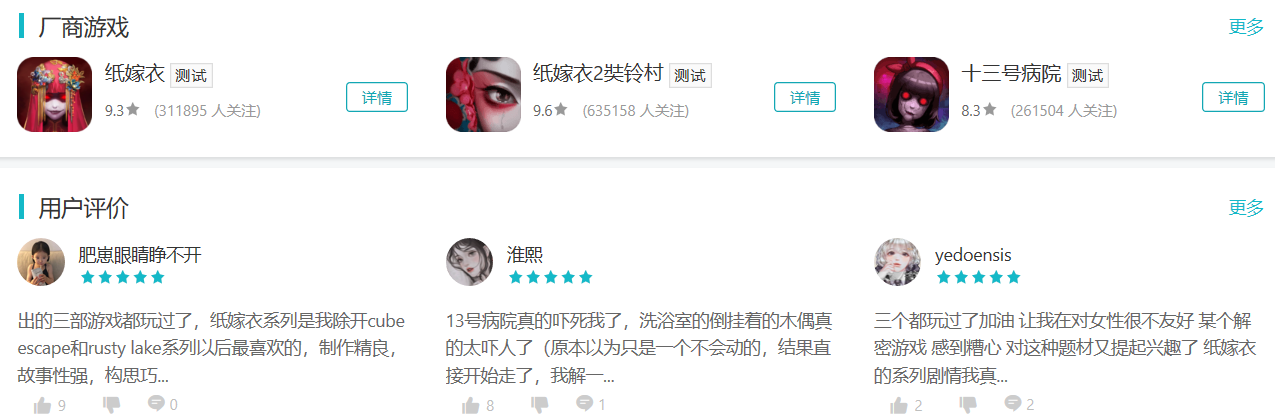
Task: Open yedoensis username link
Action: coord(973,255)
